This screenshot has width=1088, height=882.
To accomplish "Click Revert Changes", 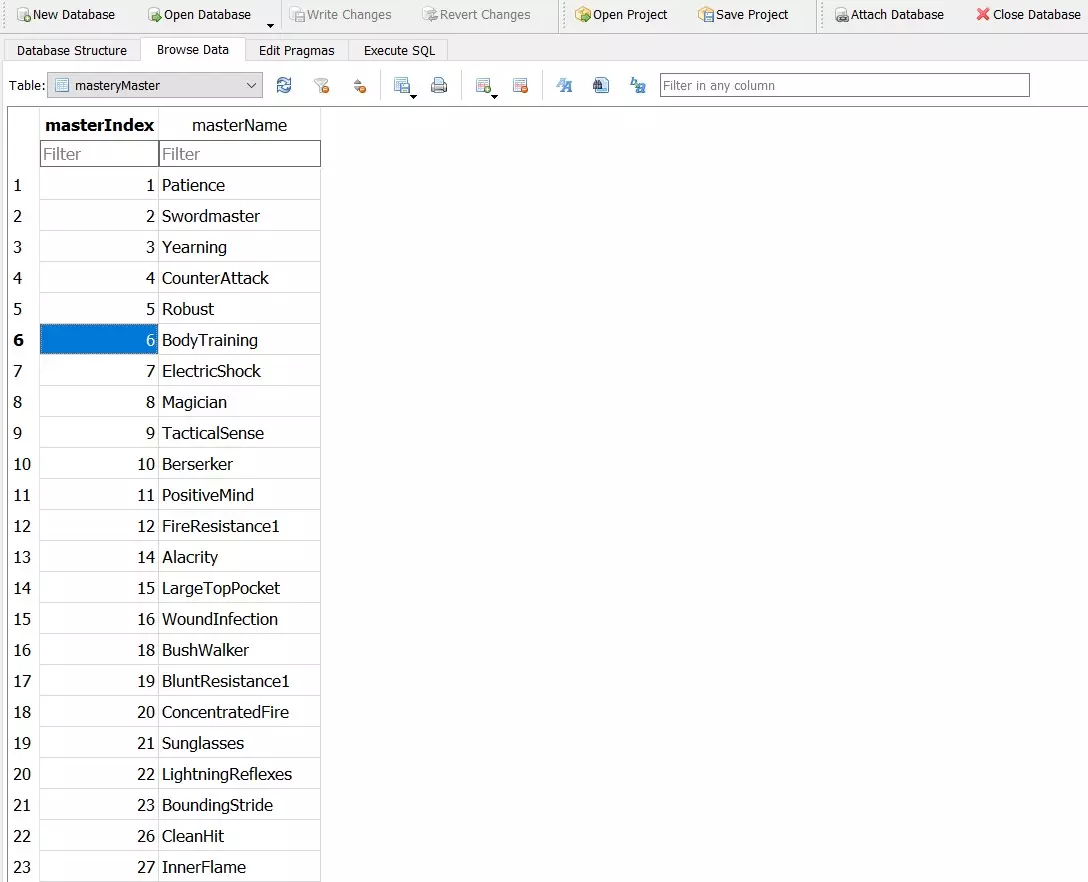I will [476, 15].
